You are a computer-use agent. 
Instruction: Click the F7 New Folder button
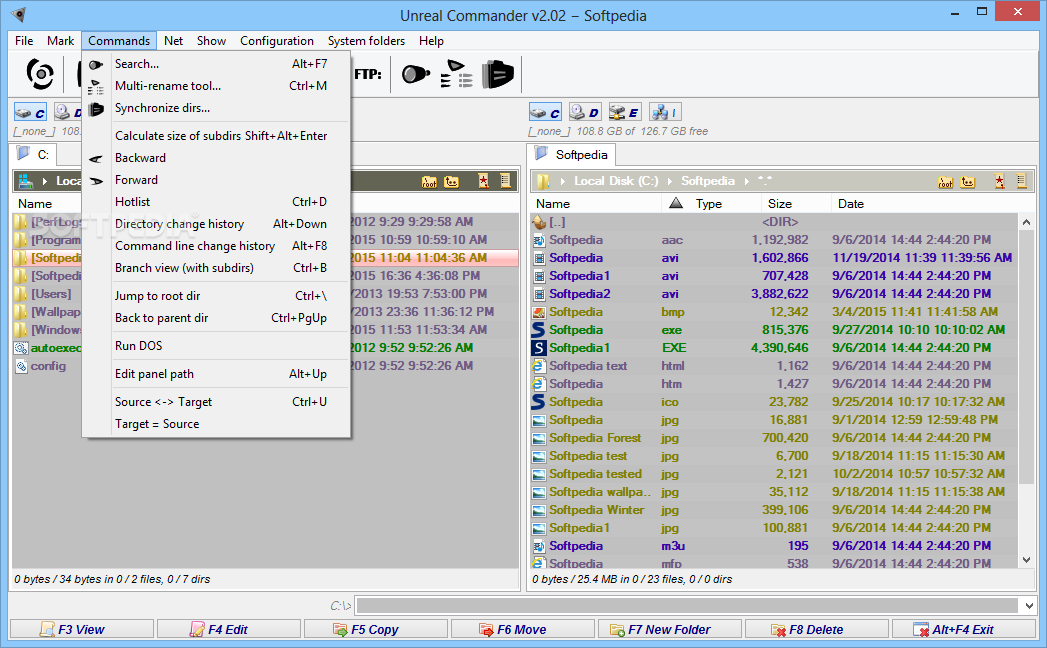tap(670, 629)
